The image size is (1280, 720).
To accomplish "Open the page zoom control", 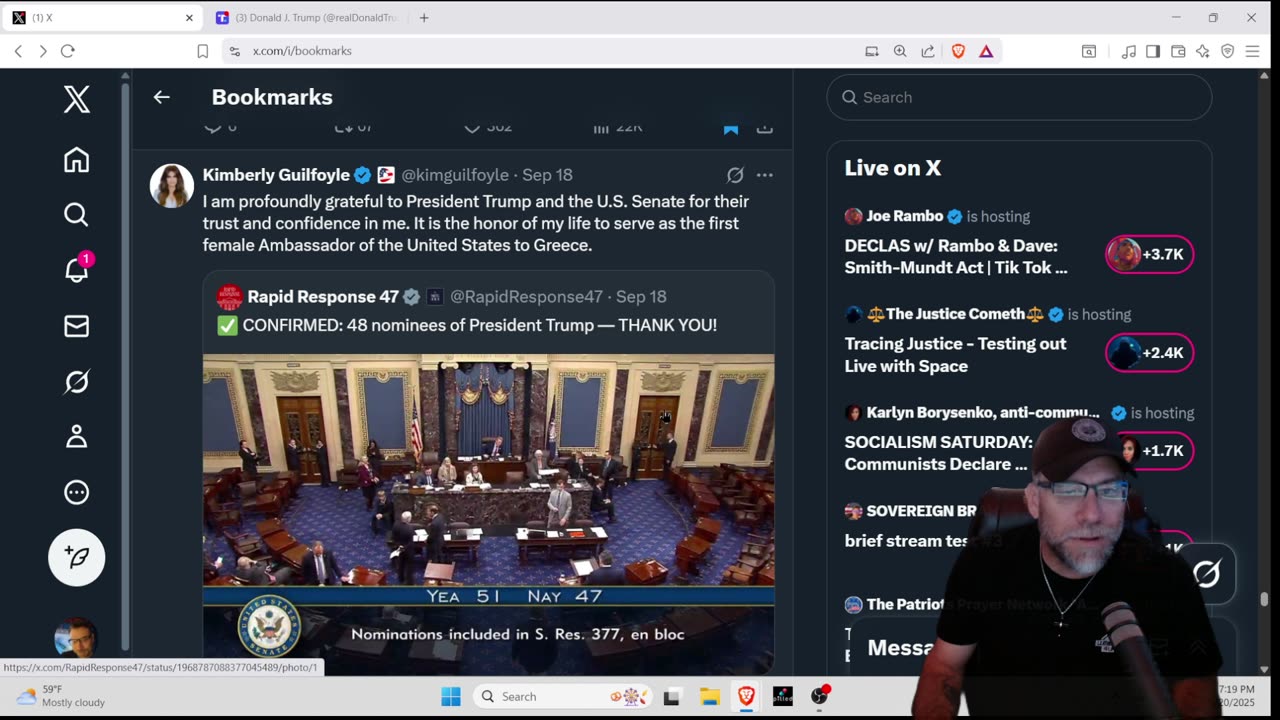I will [x=900, y=51].
